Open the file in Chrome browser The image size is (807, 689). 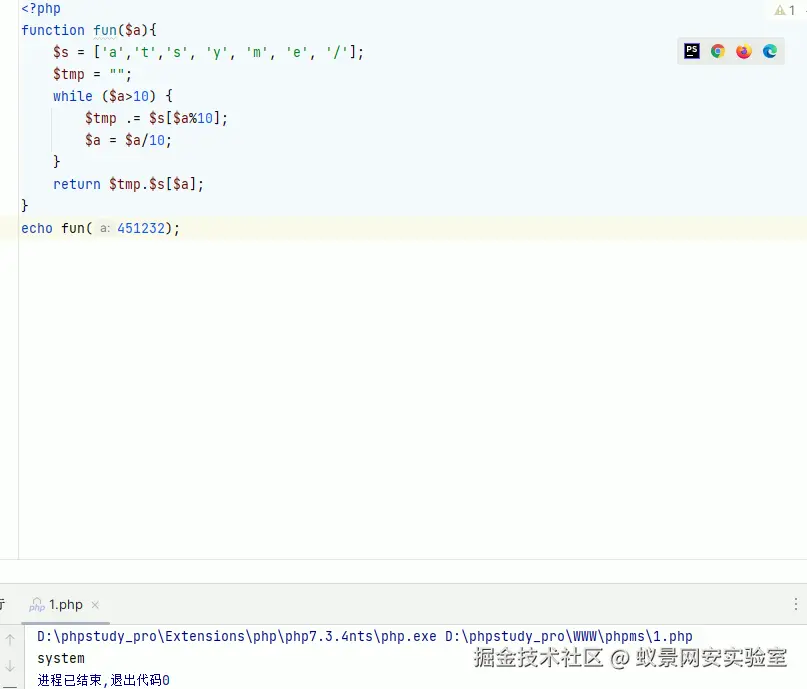(718, 51)
